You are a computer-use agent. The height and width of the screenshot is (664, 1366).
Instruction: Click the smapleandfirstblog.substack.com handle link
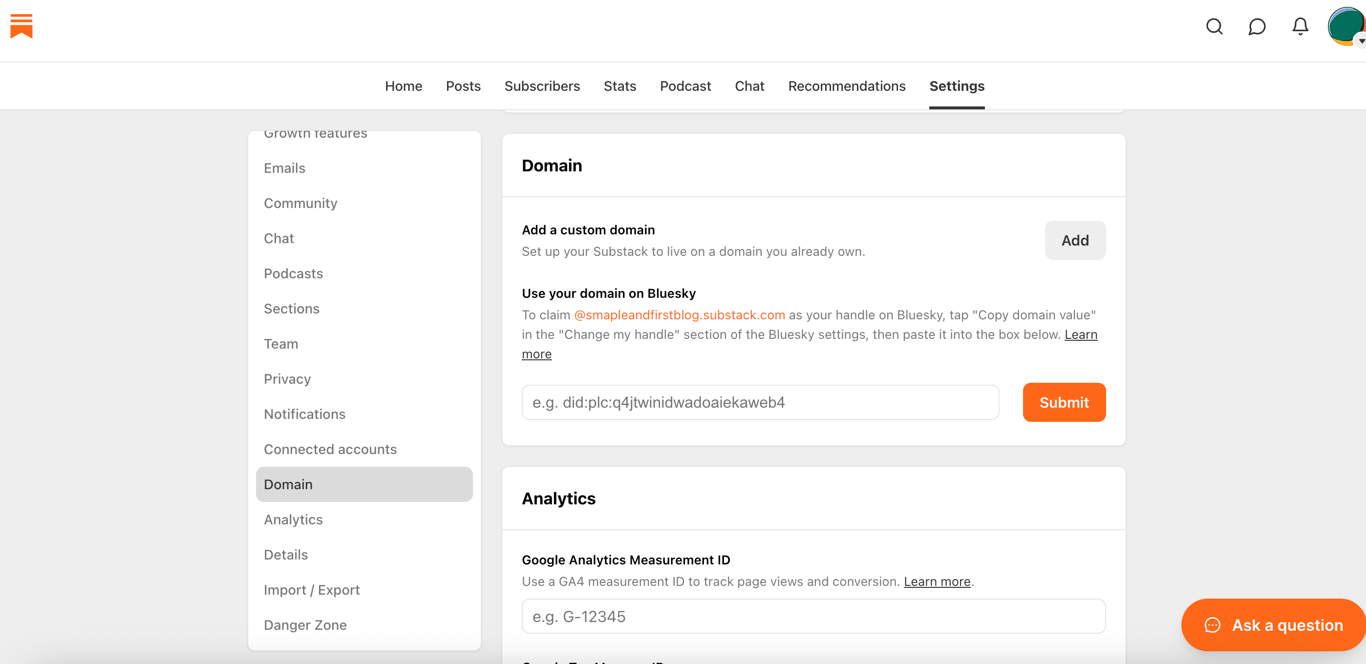point(680,315)
